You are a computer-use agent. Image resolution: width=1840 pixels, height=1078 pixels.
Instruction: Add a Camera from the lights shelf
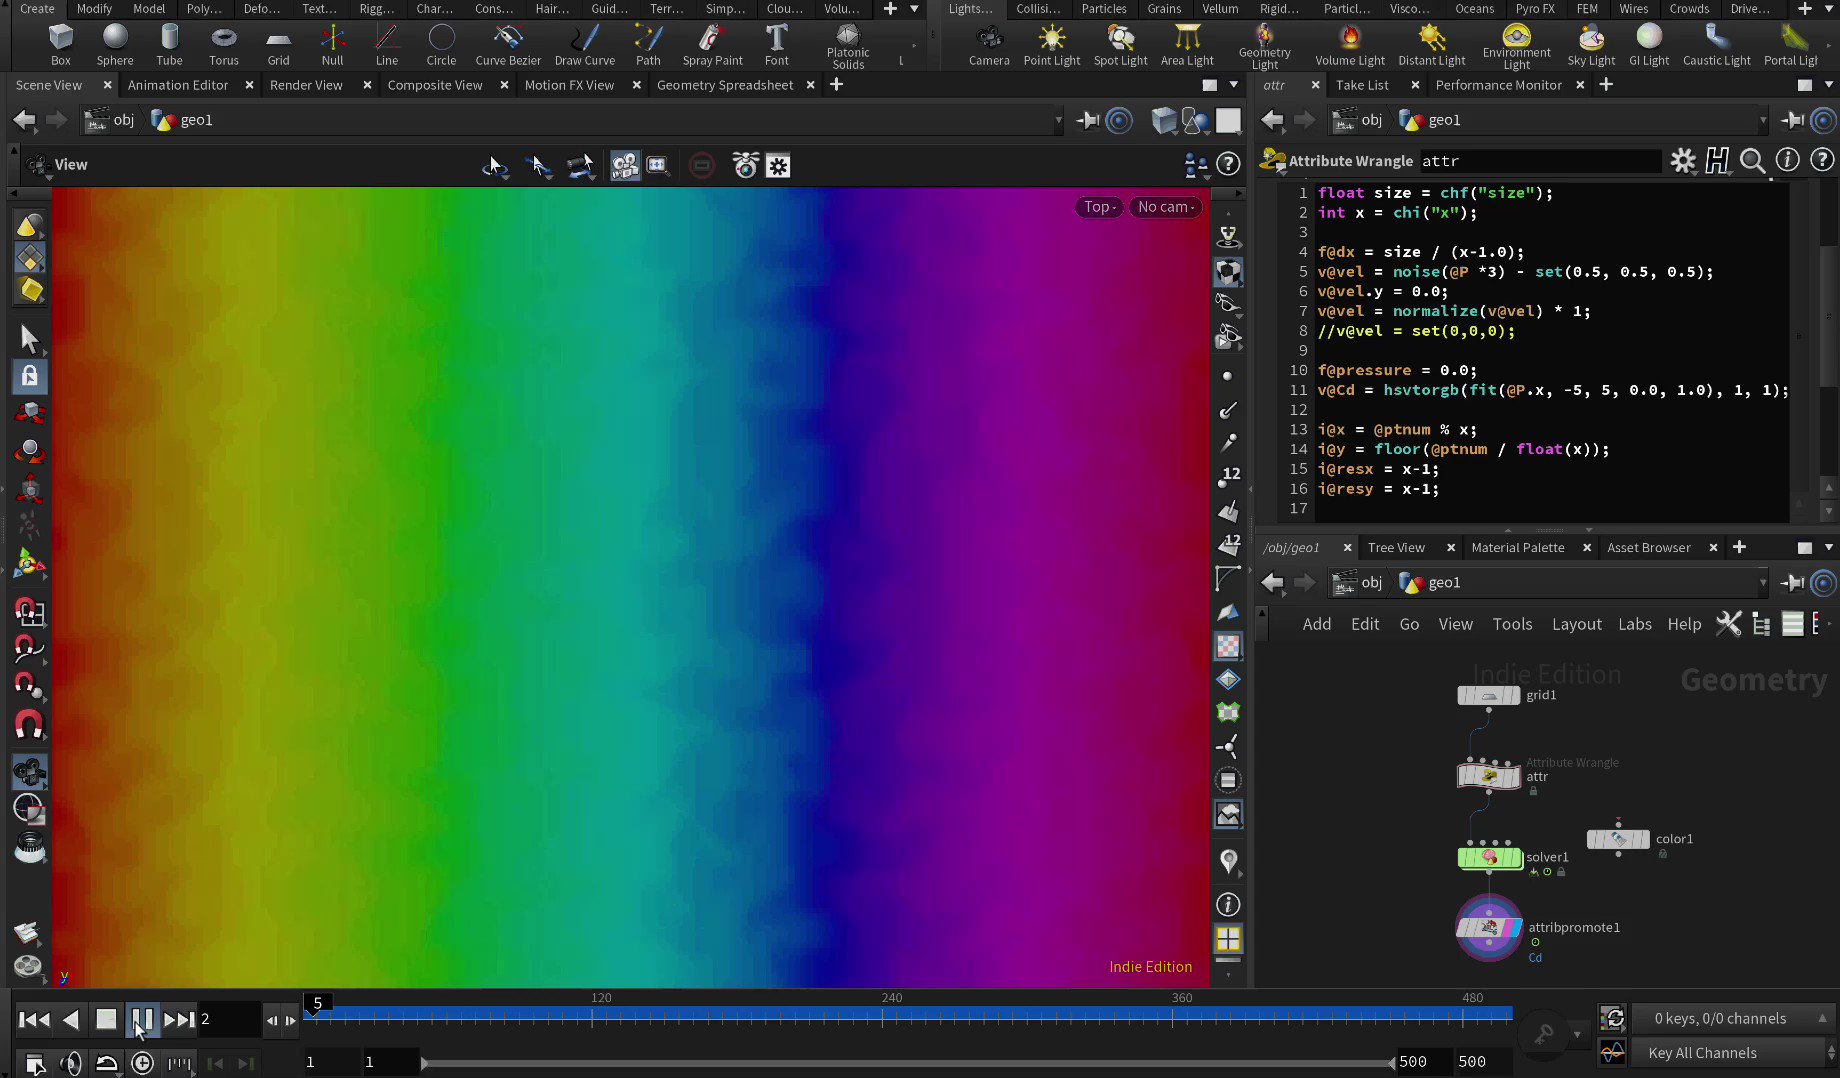point(989,45)
